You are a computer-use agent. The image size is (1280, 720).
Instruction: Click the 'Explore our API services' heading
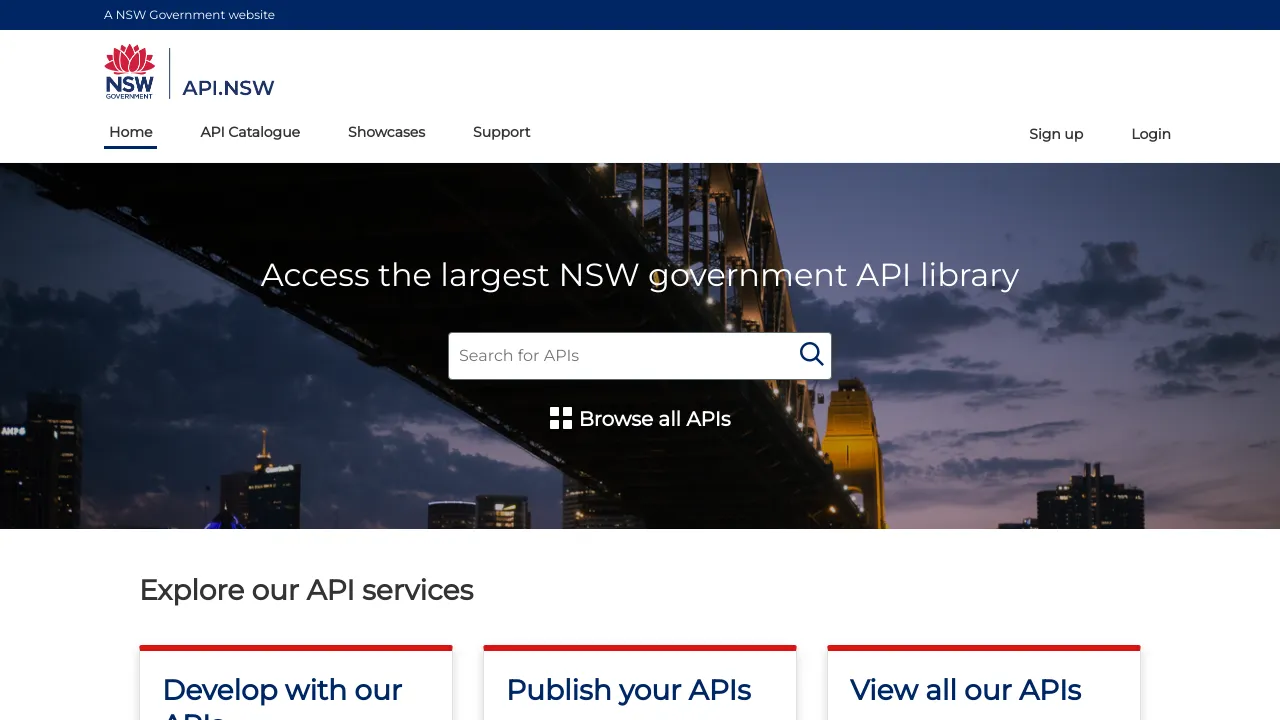point(306,590)
